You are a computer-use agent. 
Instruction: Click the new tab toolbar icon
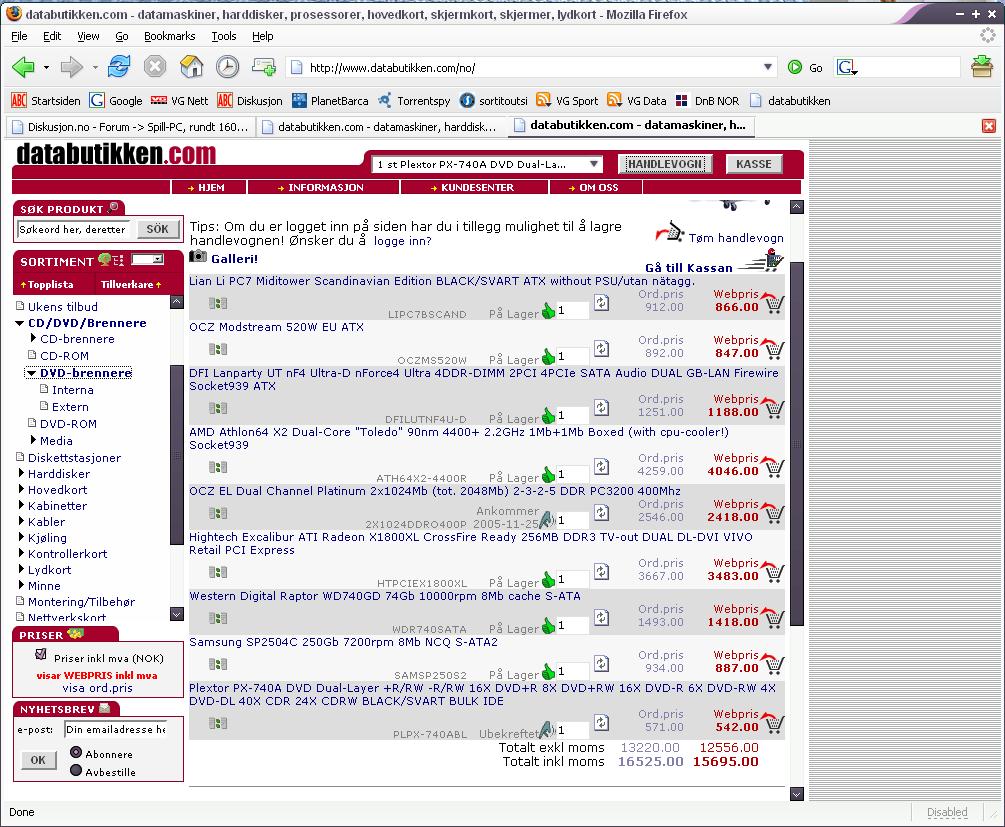tap(263, 66)
